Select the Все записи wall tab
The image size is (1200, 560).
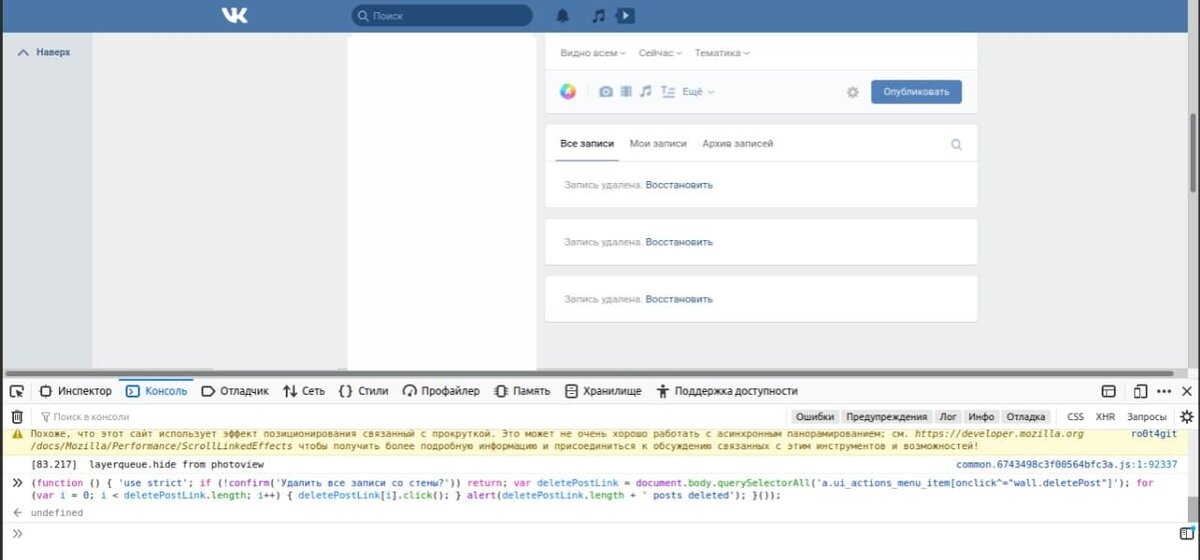pos(587,144)
